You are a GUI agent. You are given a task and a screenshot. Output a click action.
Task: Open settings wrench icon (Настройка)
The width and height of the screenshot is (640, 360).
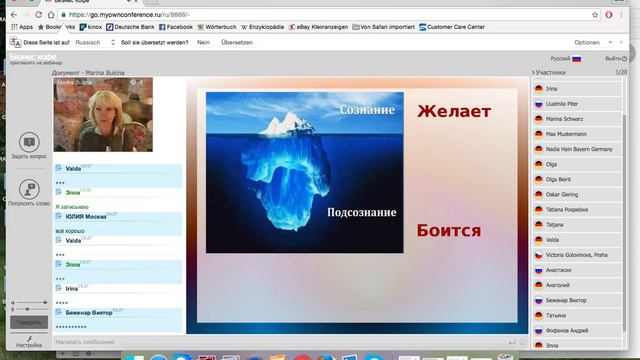tap(29, 339)
